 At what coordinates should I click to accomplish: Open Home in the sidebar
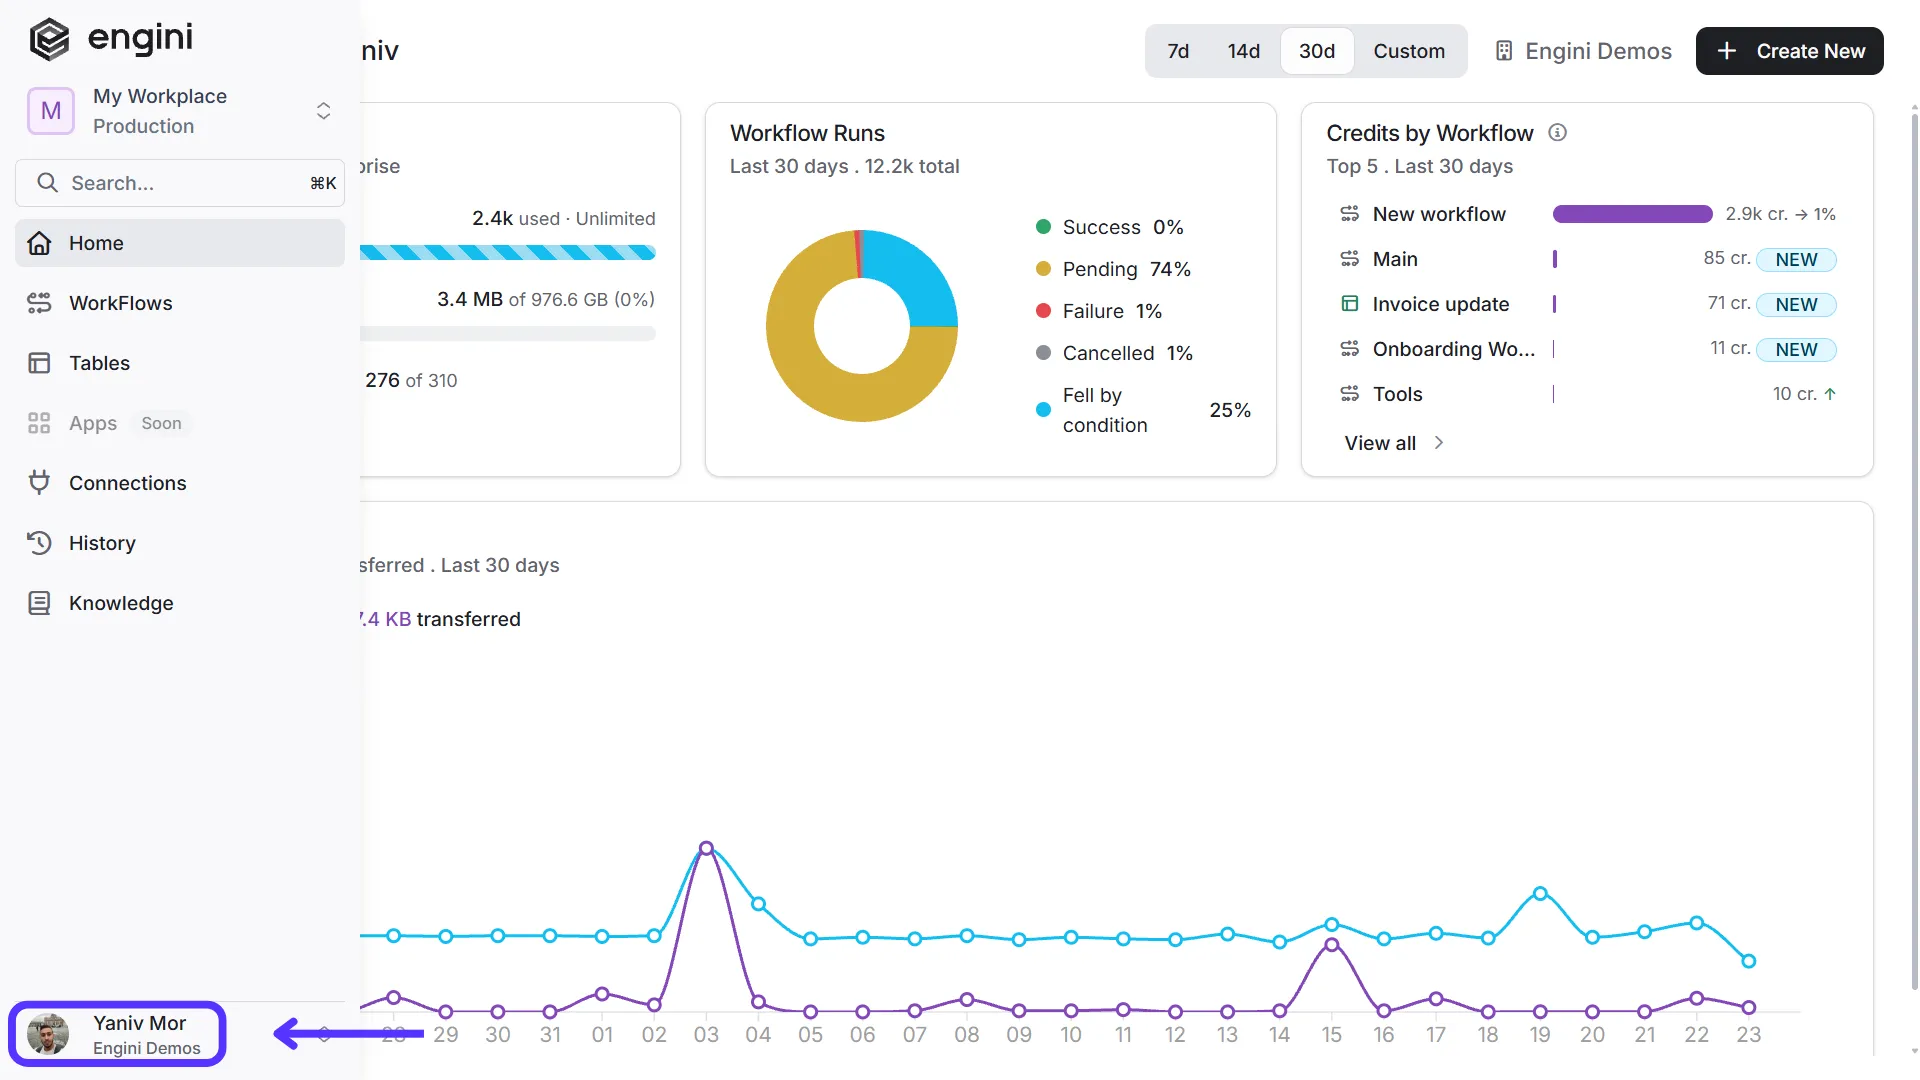tap(180, 243)
